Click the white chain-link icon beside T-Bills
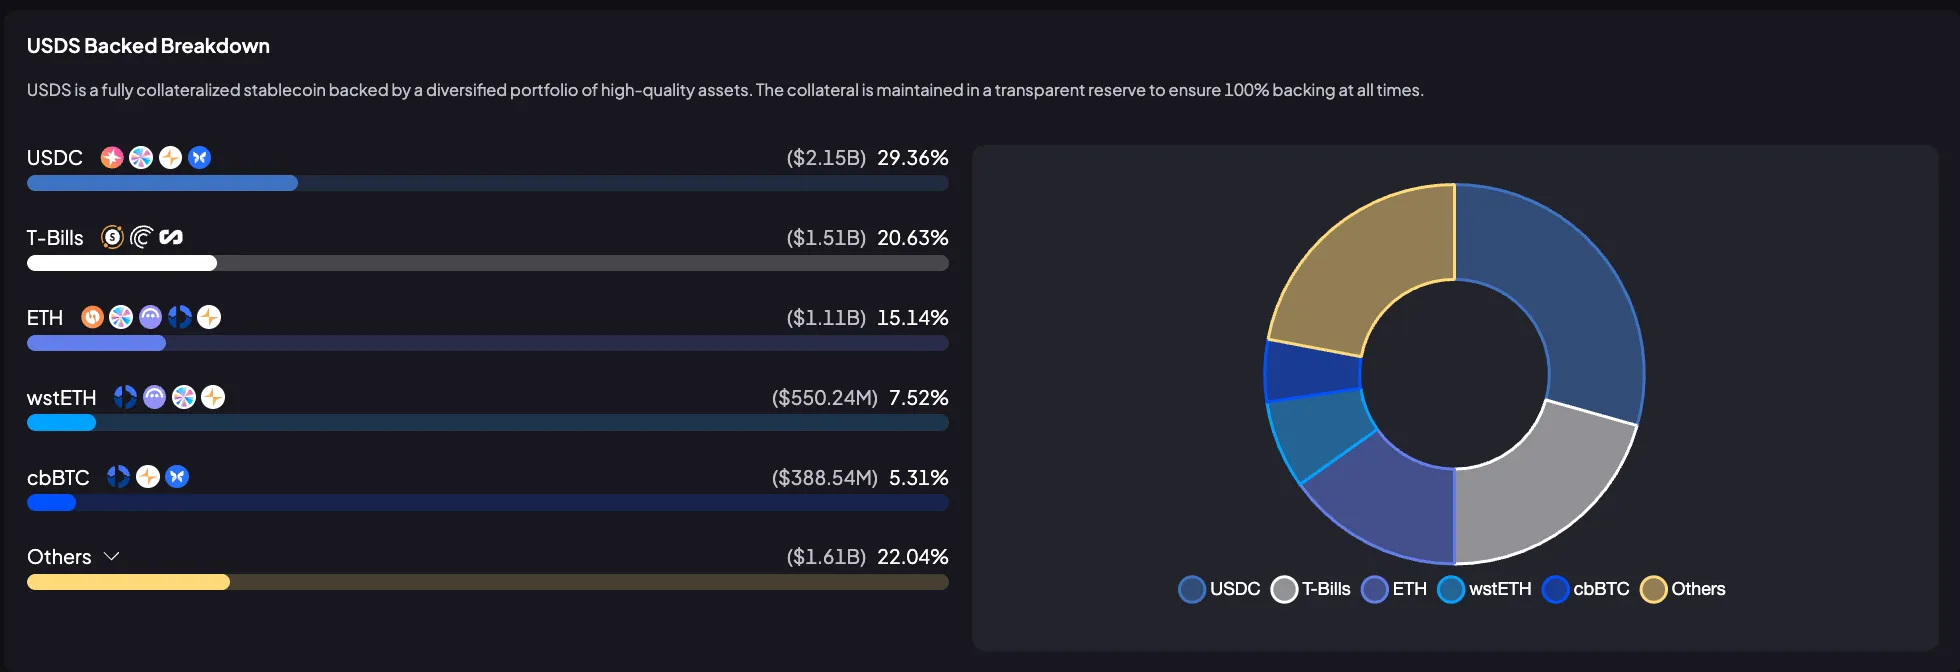Image resolution: width=1960 pixels, height=672 pixels. pyautogui.click(x=171, y=237)
